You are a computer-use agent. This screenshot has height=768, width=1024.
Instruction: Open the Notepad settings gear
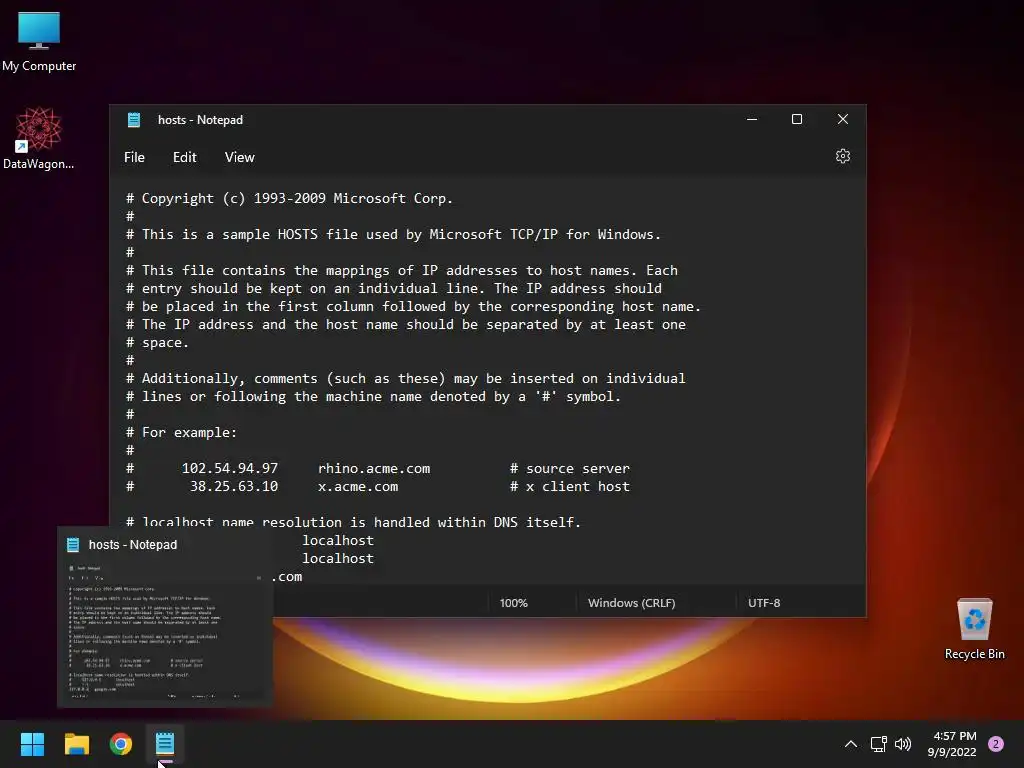(x=842, y=157)
